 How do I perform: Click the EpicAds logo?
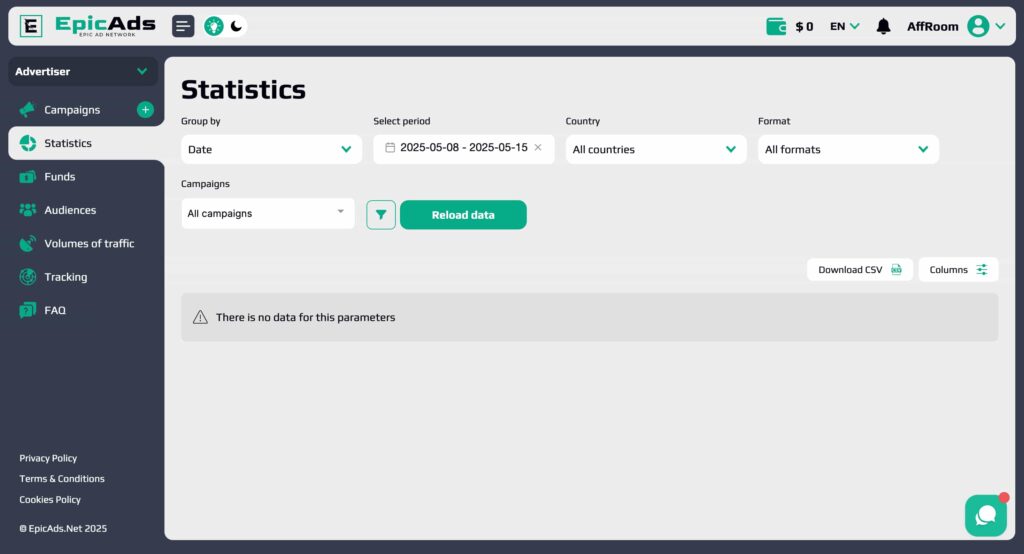(88, 26)
